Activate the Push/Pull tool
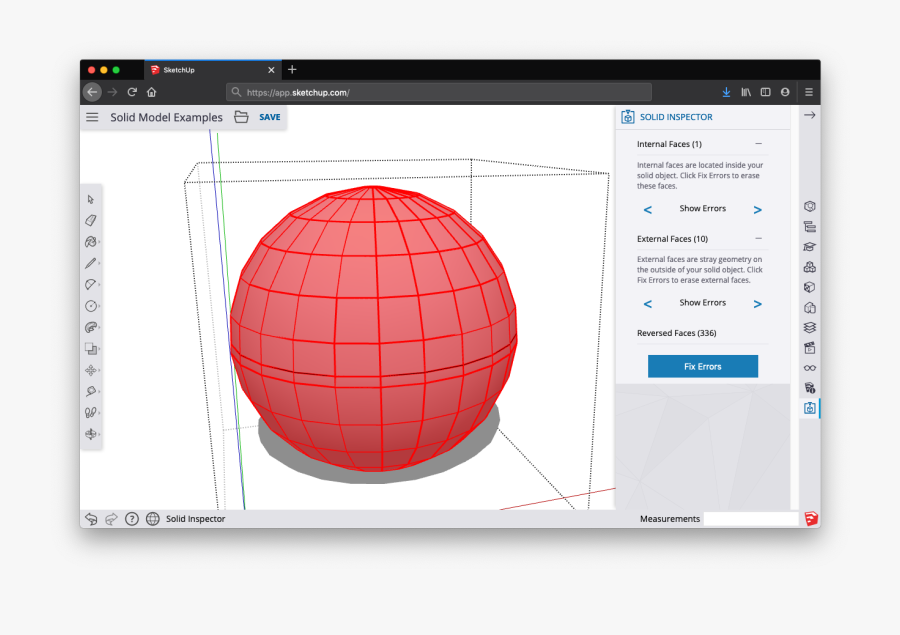900x635 pixels. click(90, 348)
